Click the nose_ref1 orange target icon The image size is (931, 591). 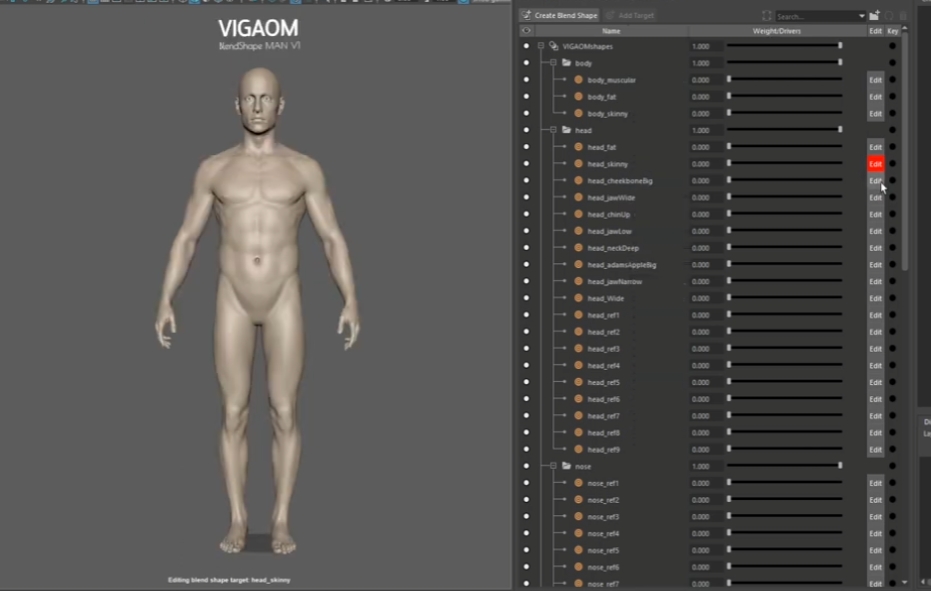click(578, 483)
